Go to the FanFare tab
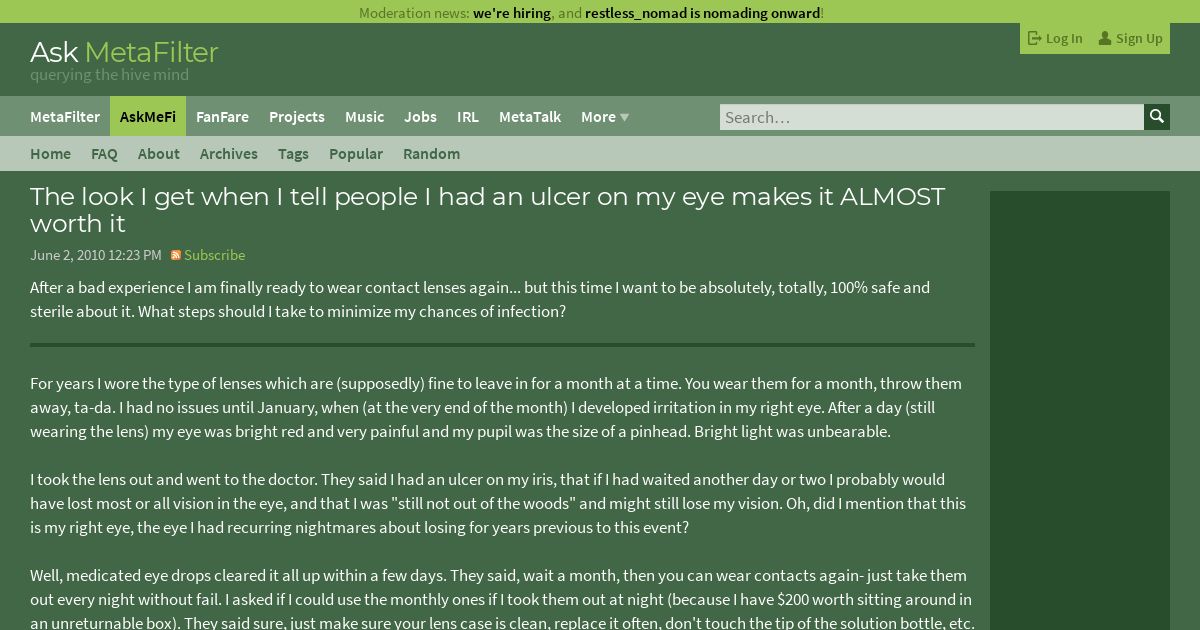This screenshot has height=630, width=1200. [222, 116]
